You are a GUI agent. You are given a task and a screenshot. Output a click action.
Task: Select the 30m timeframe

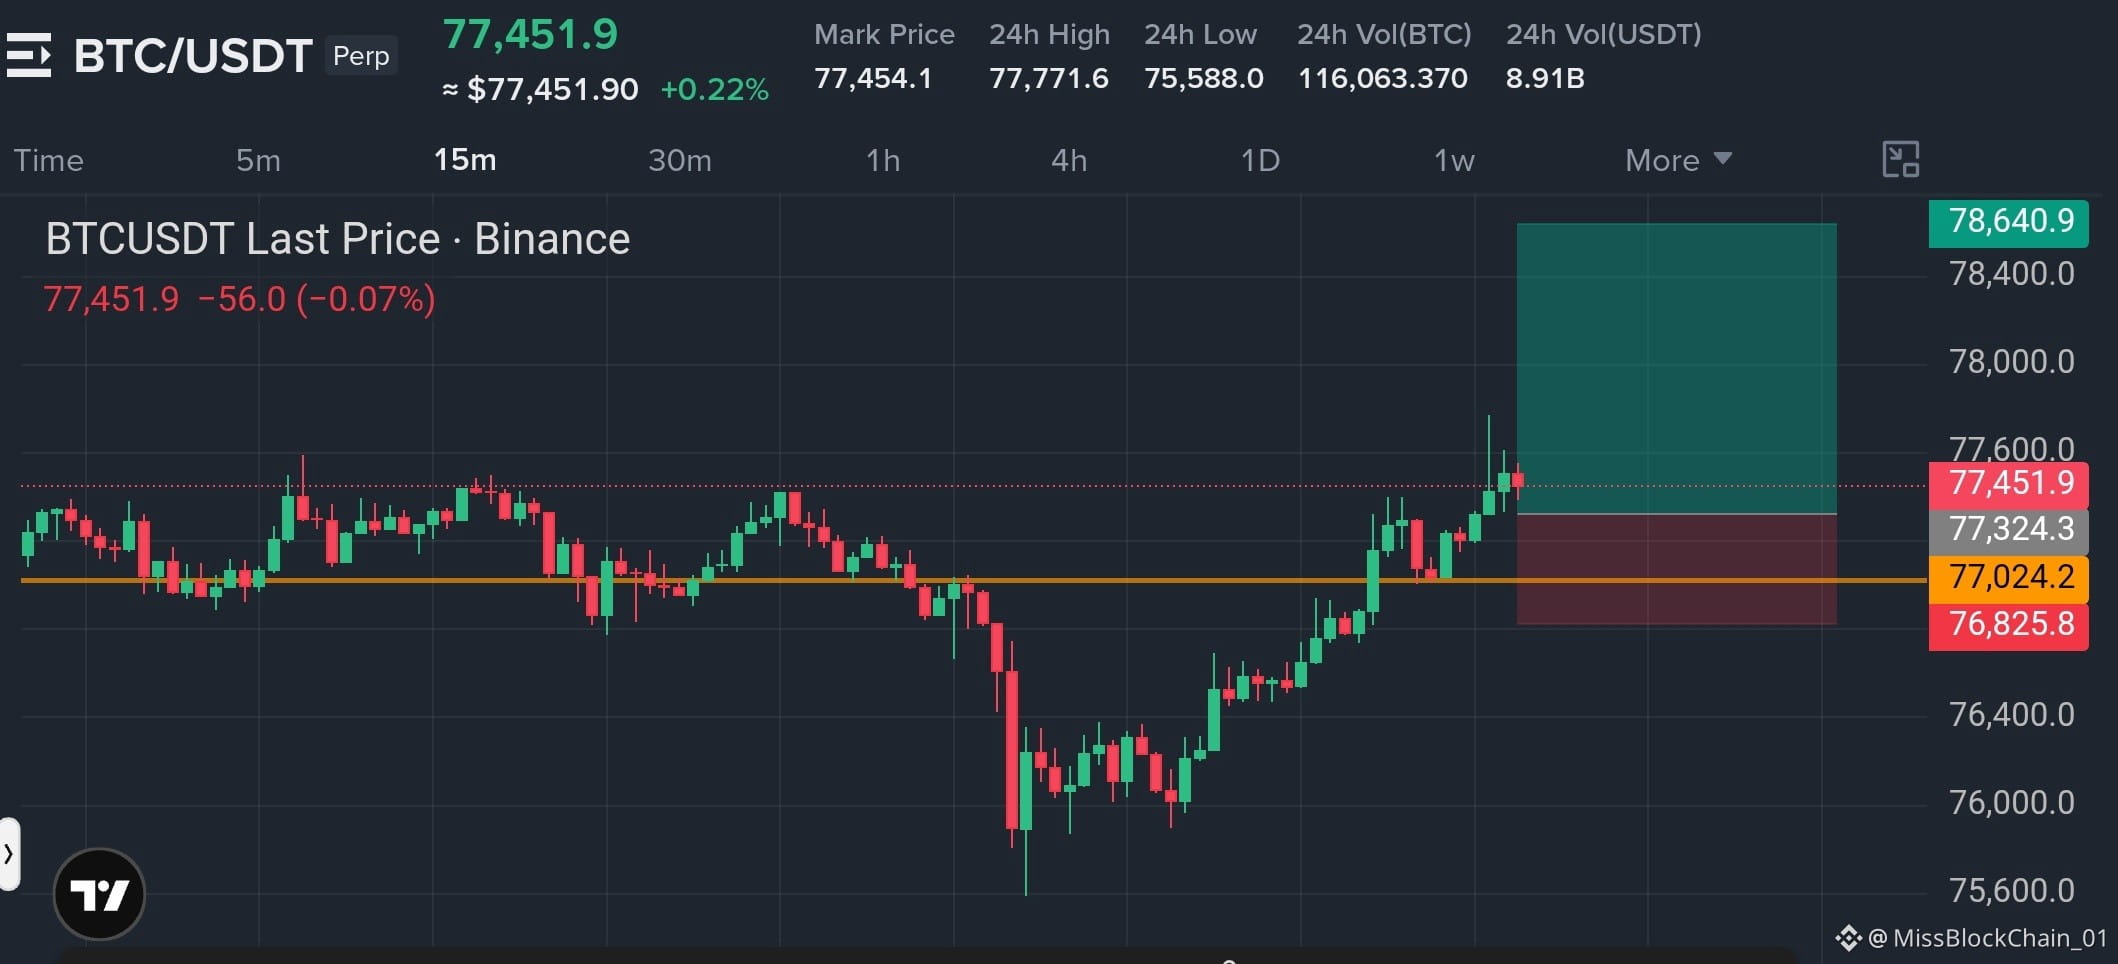(680, 160)
